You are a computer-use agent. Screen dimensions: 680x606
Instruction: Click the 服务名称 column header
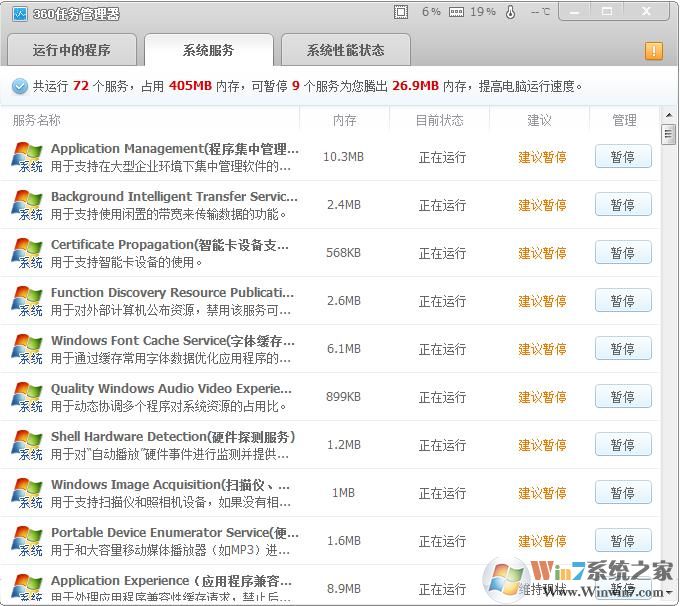pos(37,120)
